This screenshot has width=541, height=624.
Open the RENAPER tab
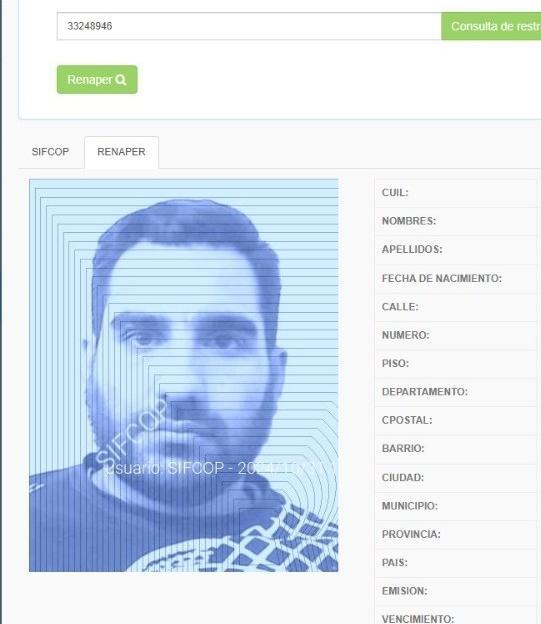(121, 152)
